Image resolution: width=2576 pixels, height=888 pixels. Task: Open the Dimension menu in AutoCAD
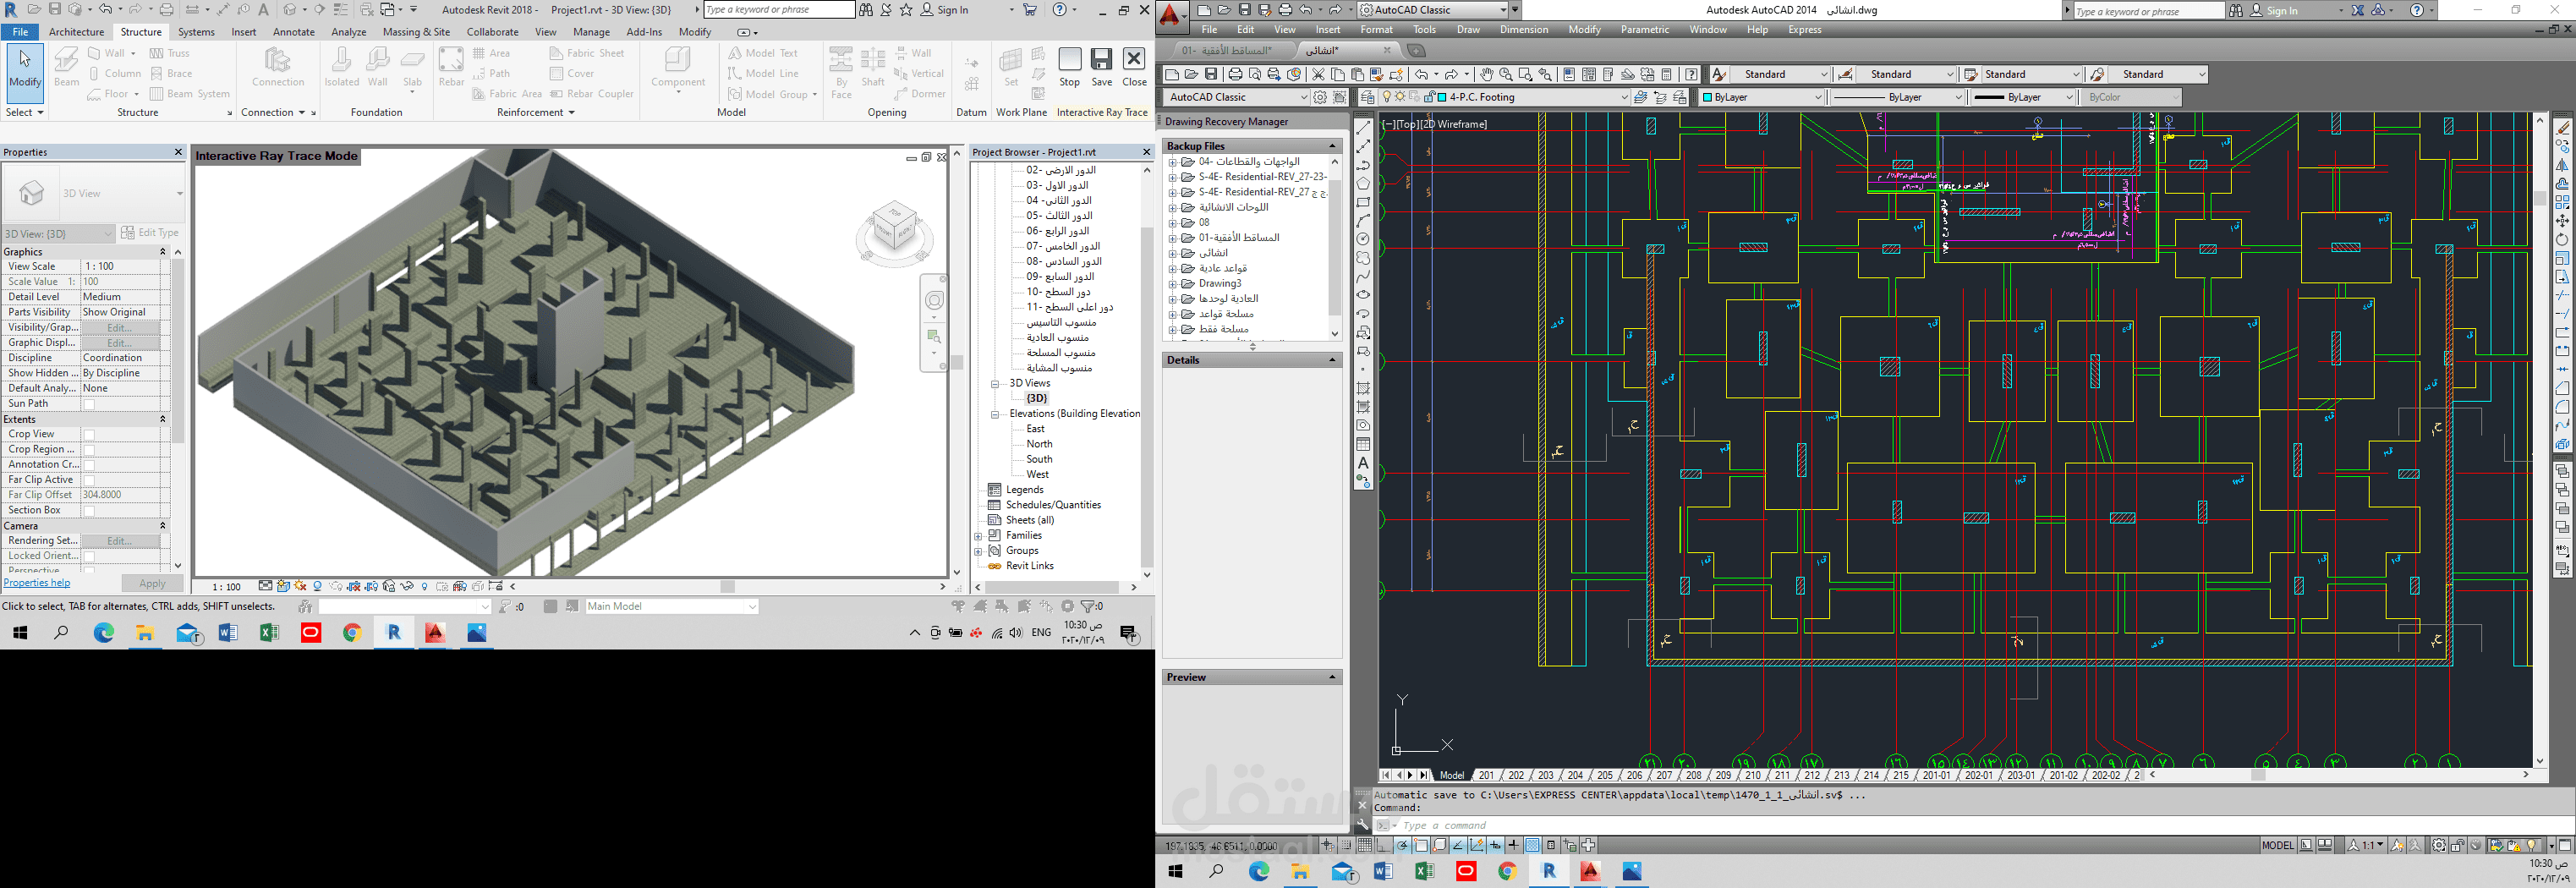(1524, 30)
